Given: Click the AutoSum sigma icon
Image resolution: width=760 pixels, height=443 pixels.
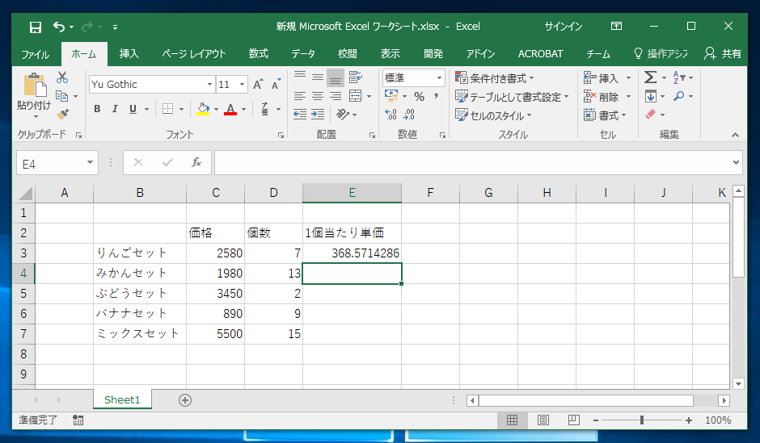Looking at the screenshot, I should click(x=651, y=77).
